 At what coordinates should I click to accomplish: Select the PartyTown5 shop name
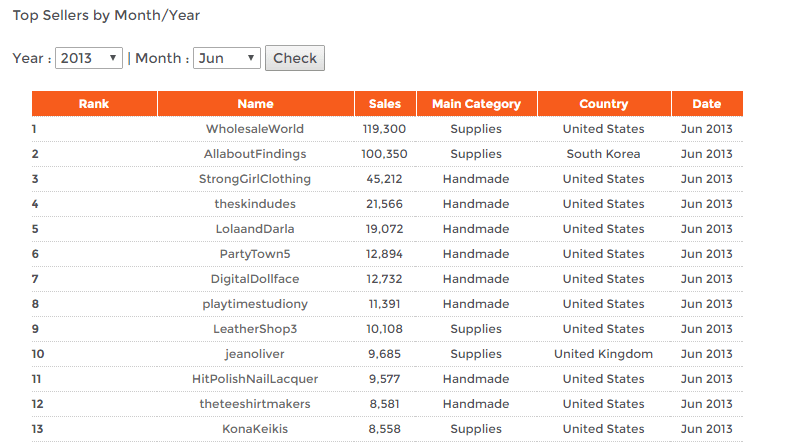point(255,254)
